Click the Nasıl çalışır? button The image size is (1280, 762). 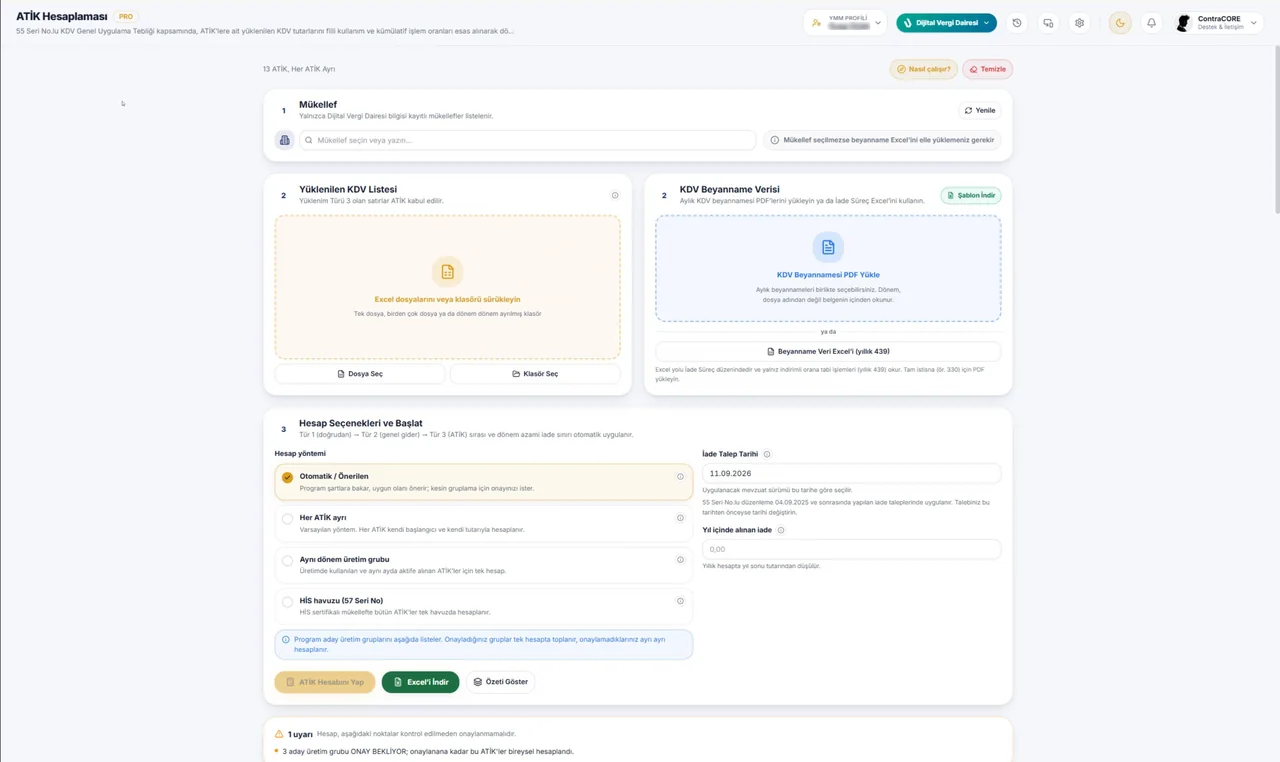click(x=924, y=69)
